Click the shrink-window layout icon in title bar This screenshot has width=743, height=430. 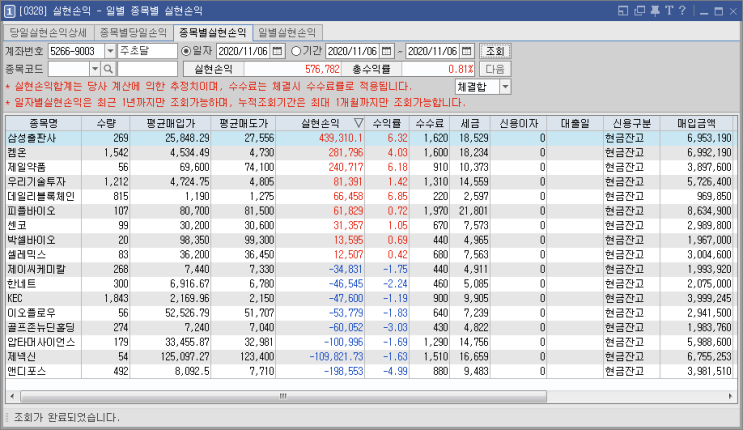(x=623, y=10)
